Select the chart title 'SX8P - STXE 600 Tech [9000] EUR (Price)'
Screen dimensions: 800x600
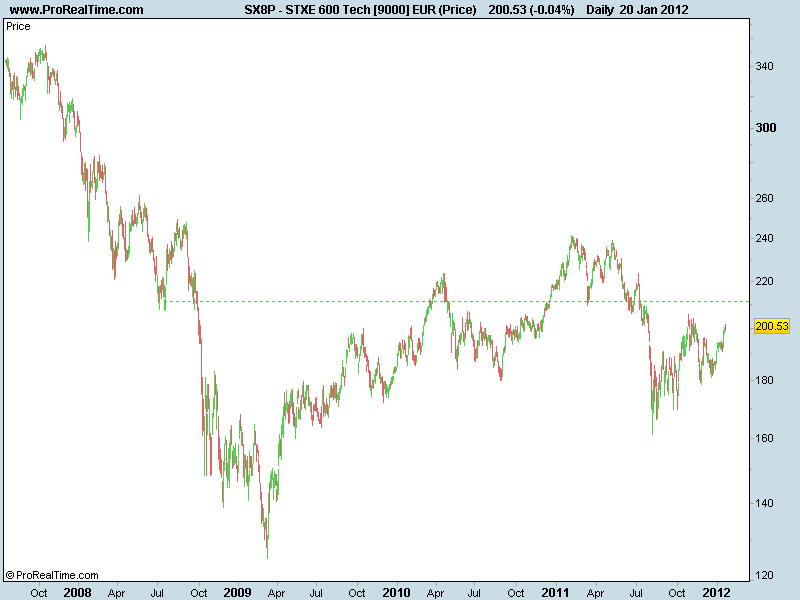(x=360, y=10)
